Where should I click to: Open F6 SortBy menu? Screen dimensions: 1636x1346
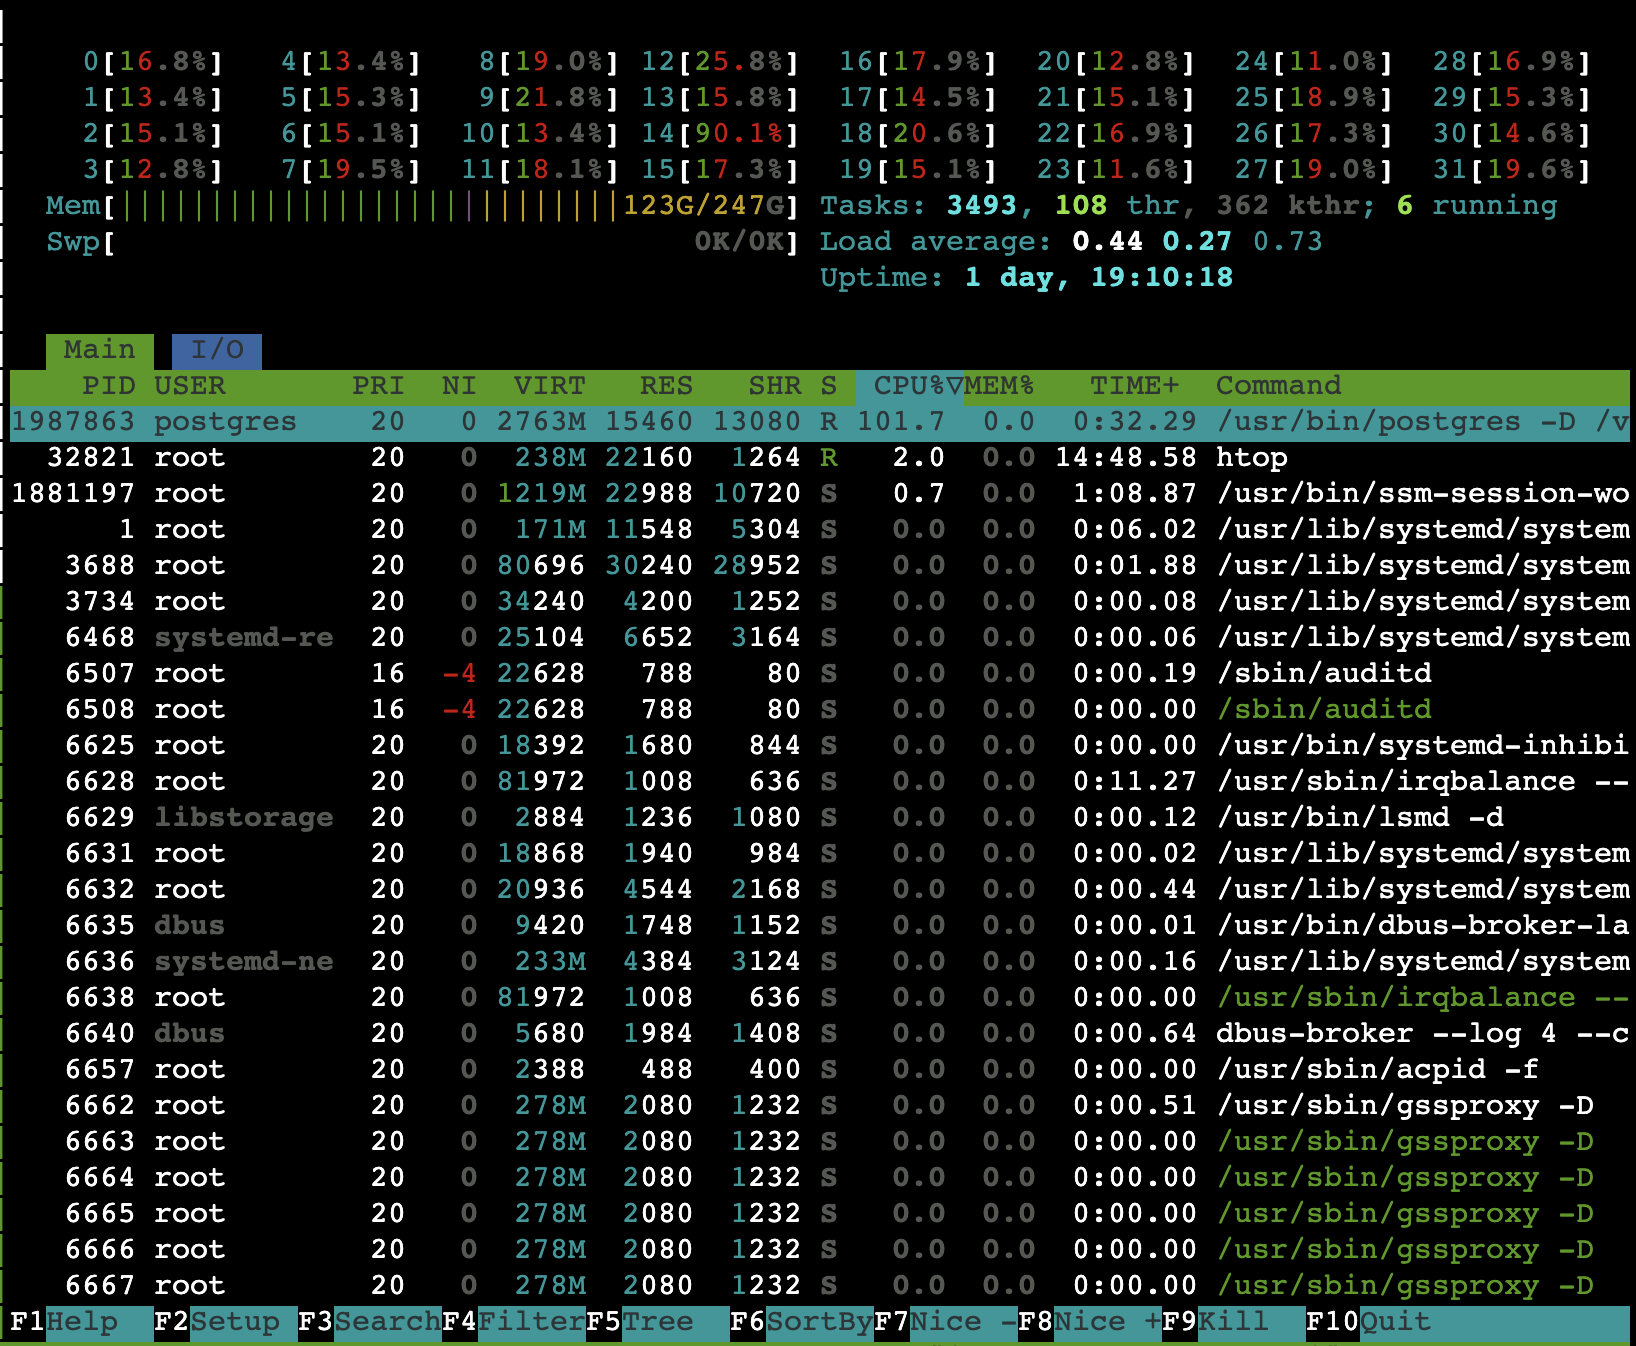pos(802,1322)
